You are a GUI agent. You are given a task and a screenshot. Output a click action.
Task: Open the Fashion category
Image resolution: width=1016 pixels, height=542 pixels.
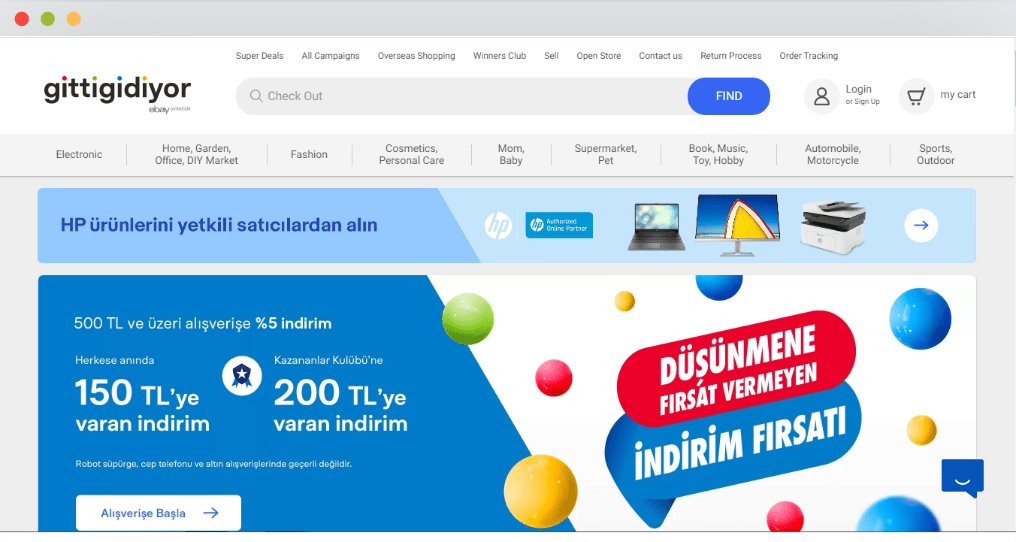pyautogui.click(x=309, y=154)
